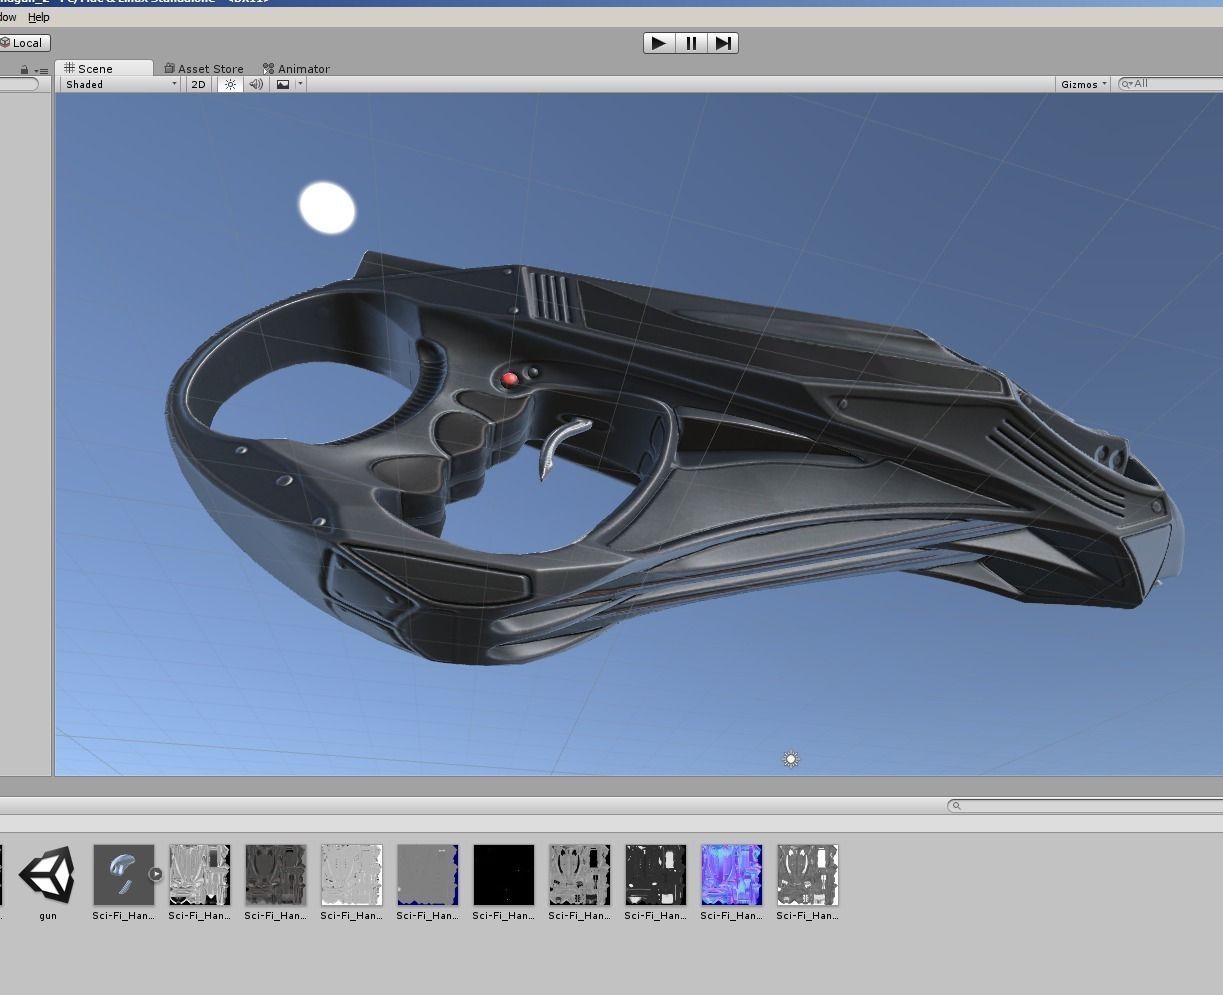
Task: Select the gray texture with blue edge
Action: pos(427,875)
